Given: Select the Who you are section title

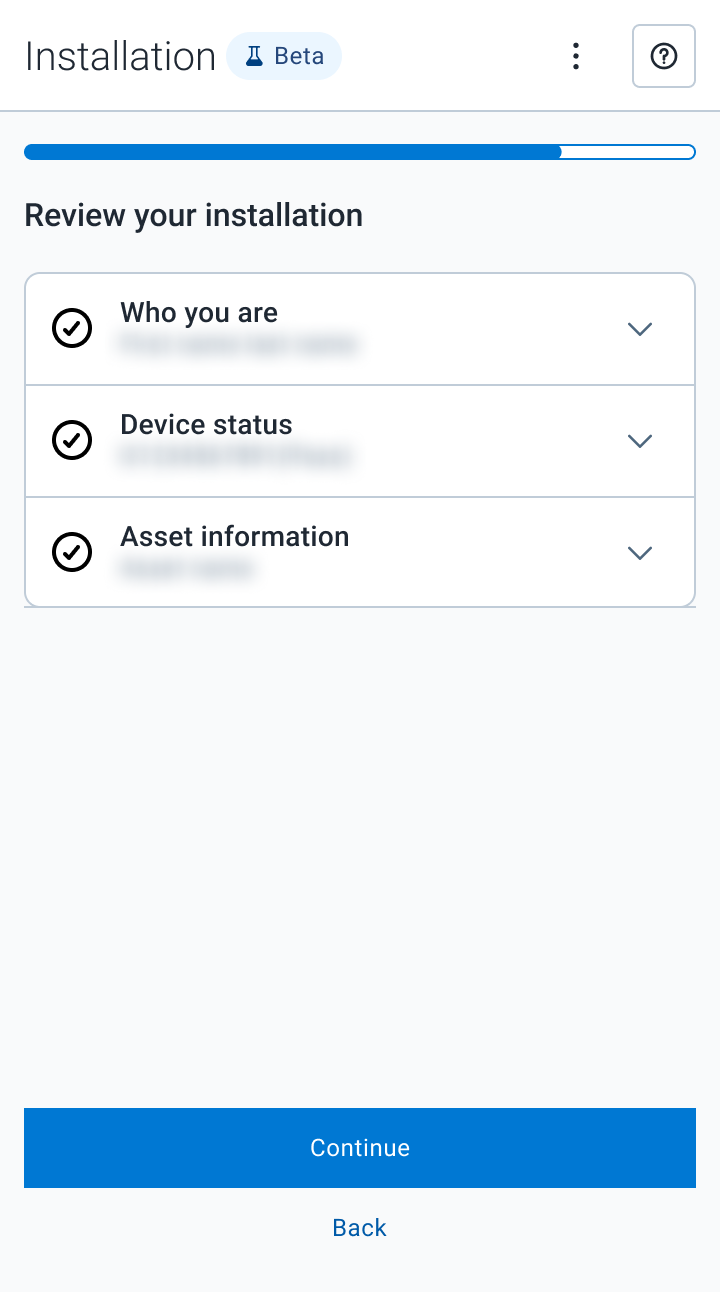Looking at the screenshot, I should [x=199, y=313].
